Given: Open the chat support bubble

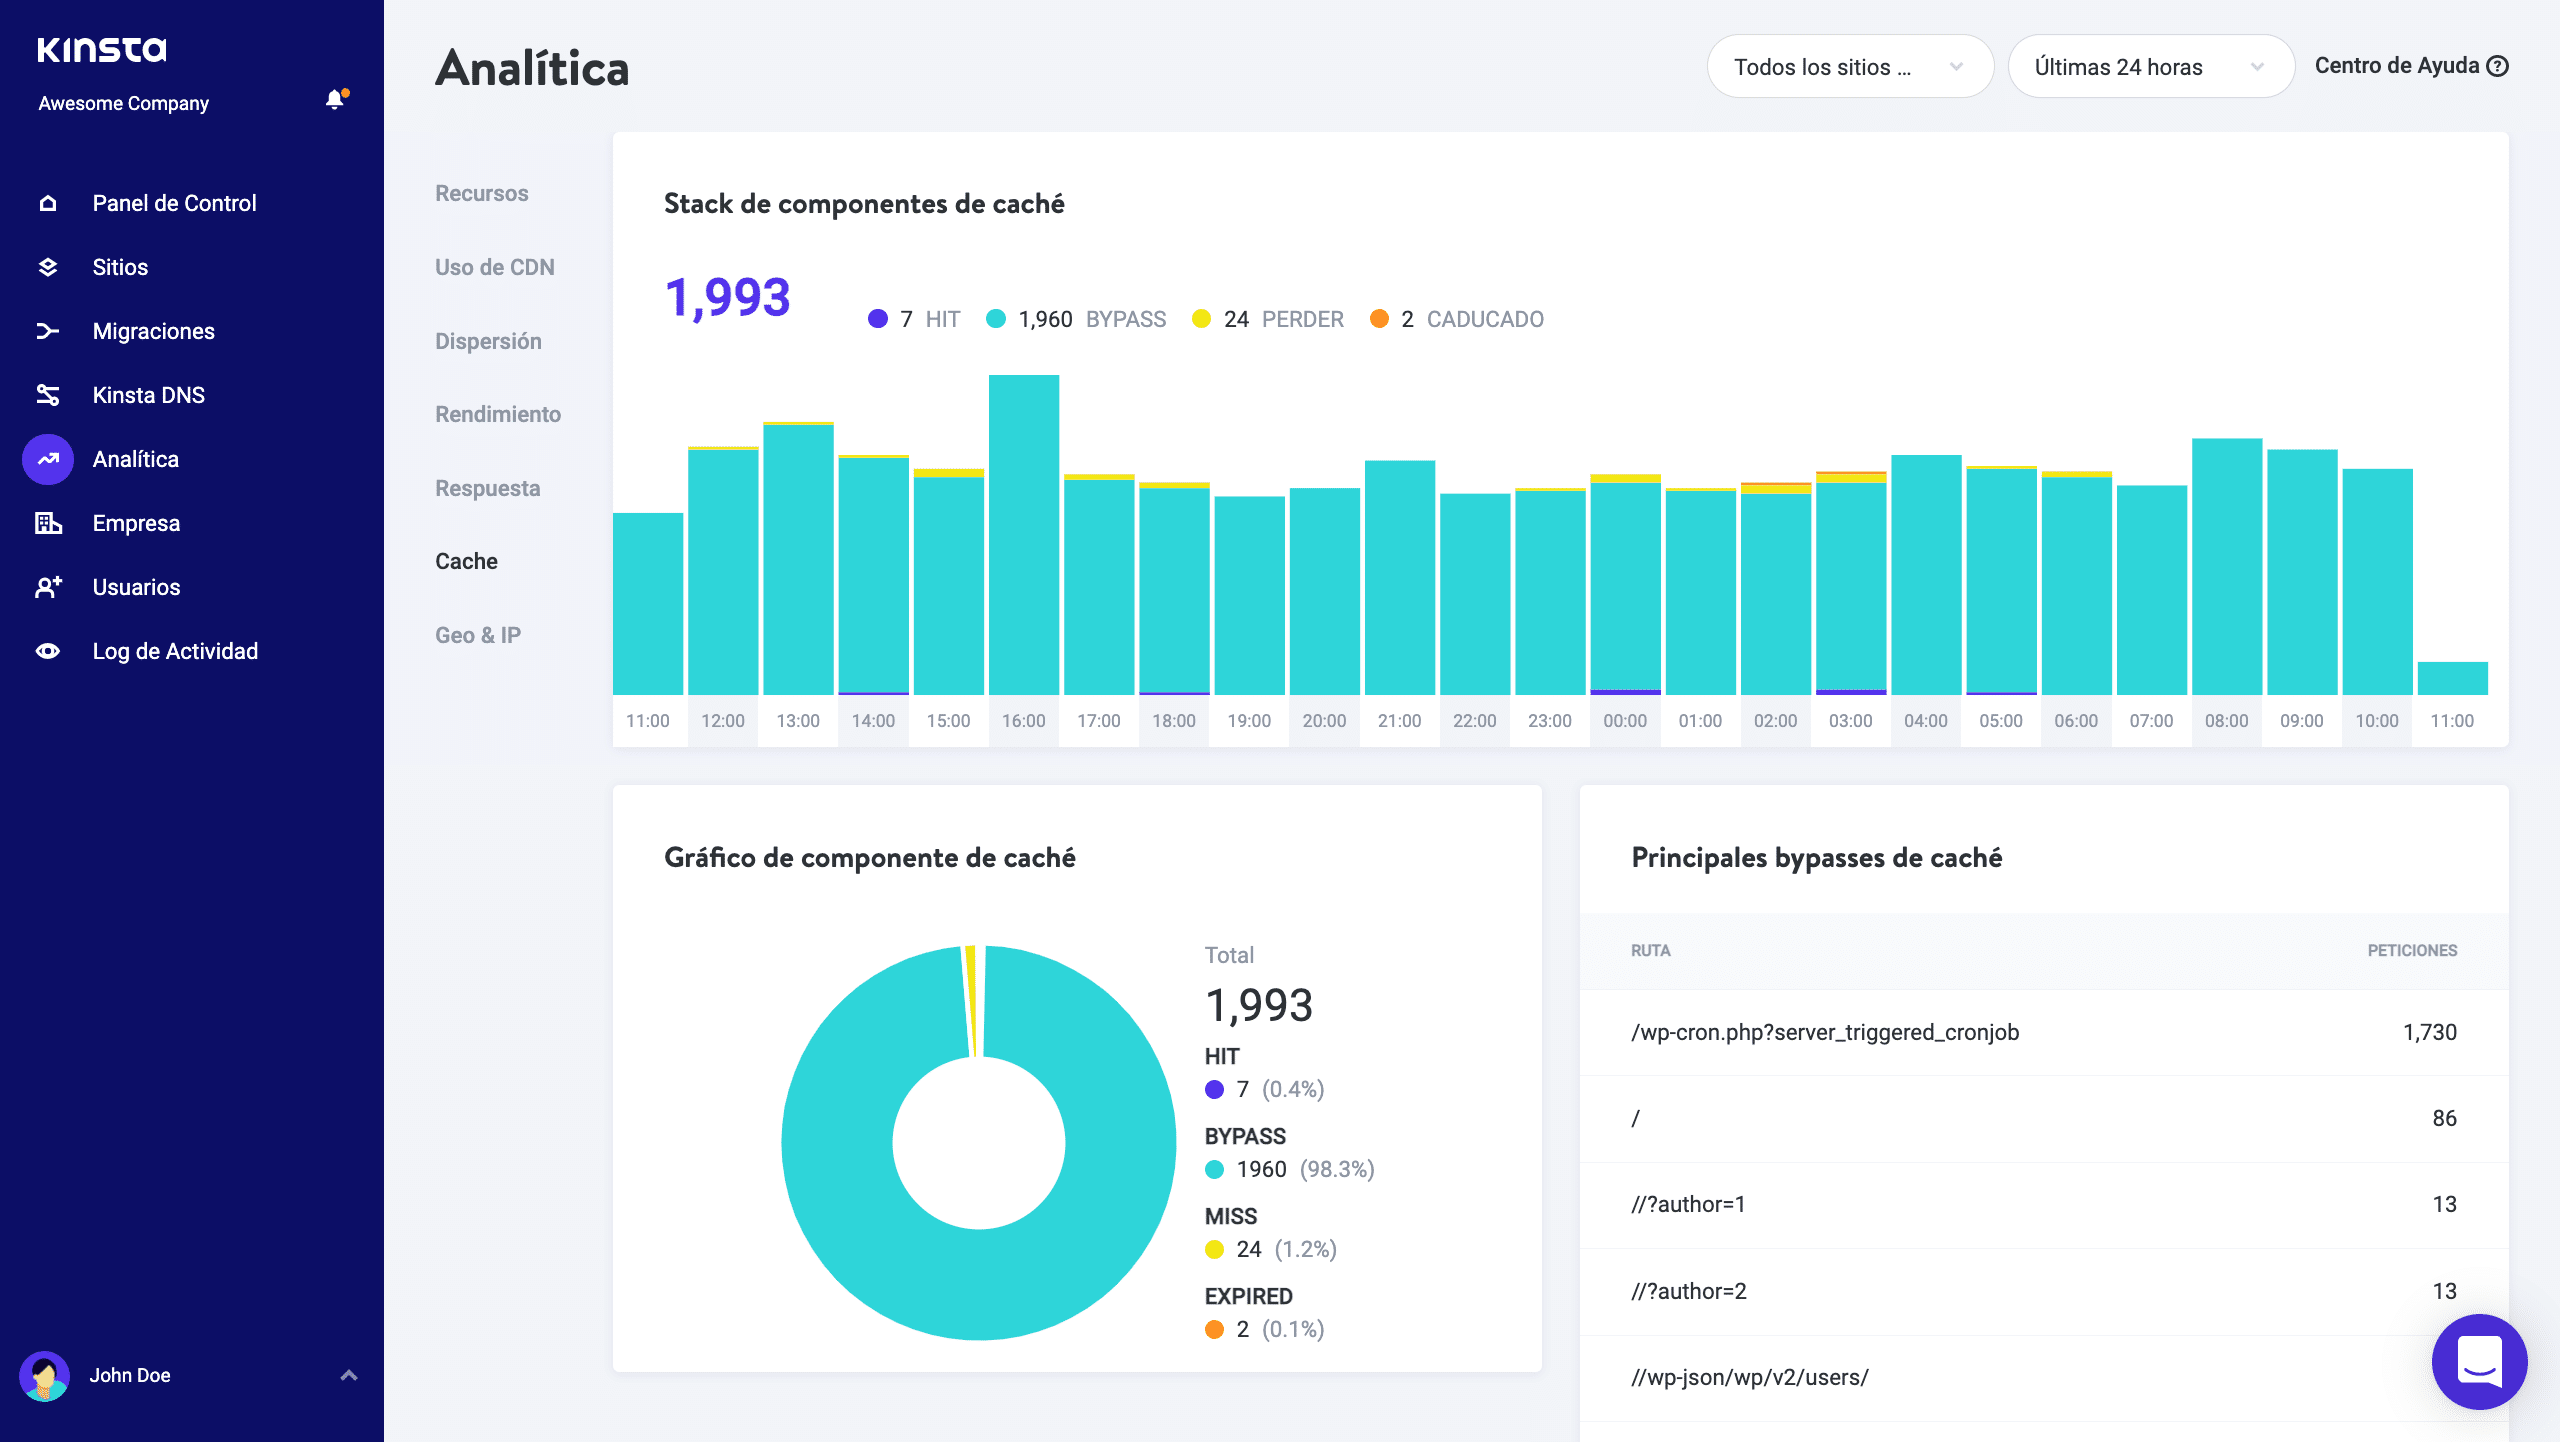Looking at the screenshot, I should (x=2479, y=1361).
